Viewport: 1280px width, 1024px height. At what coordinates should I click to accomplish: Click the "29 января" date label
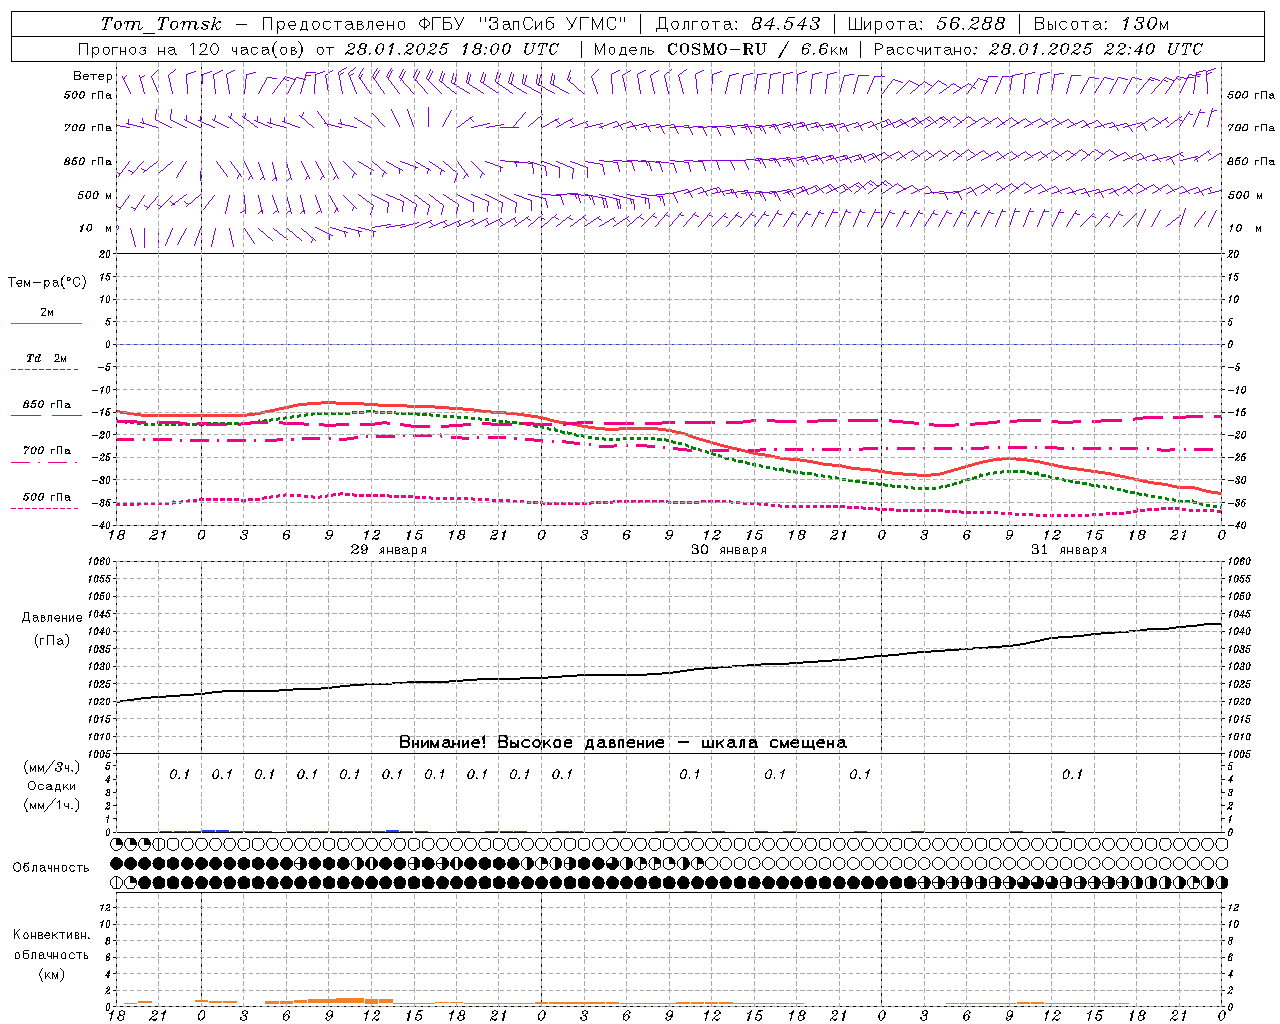[389, 550]
